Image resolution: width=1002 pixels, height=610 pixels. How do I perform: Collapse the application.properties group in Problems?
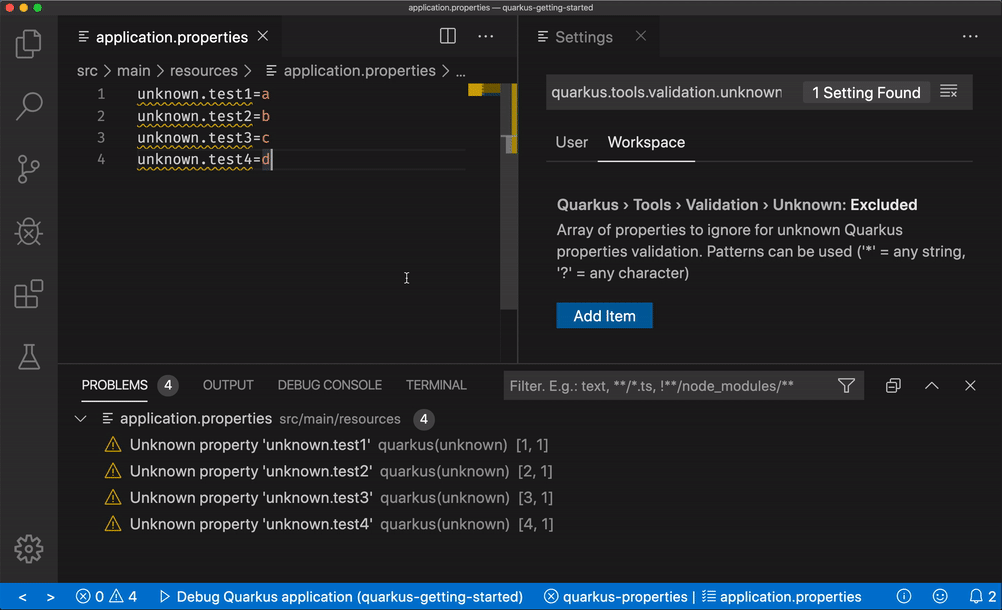pyautogui.click(x=80, y=418)
